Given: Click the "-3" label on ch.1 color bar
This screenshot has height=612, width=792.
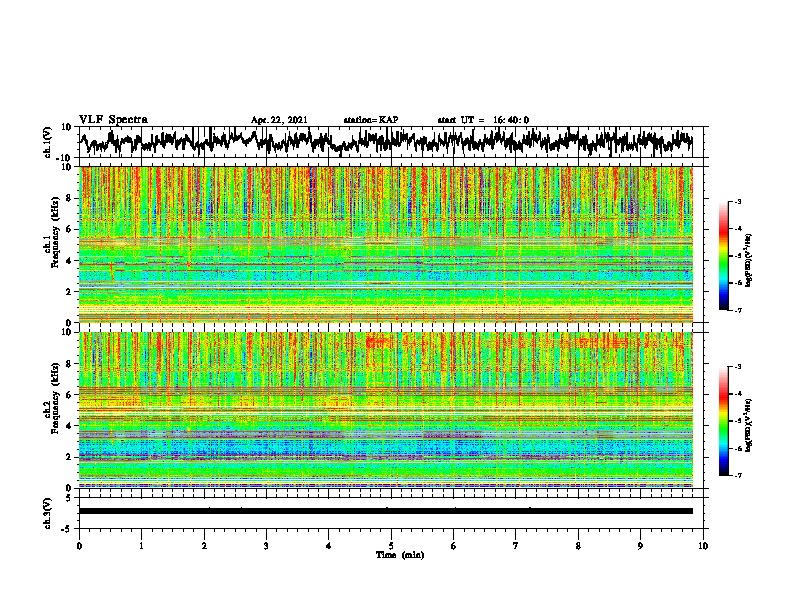Looking at the screenshot, I should [737, 201].
